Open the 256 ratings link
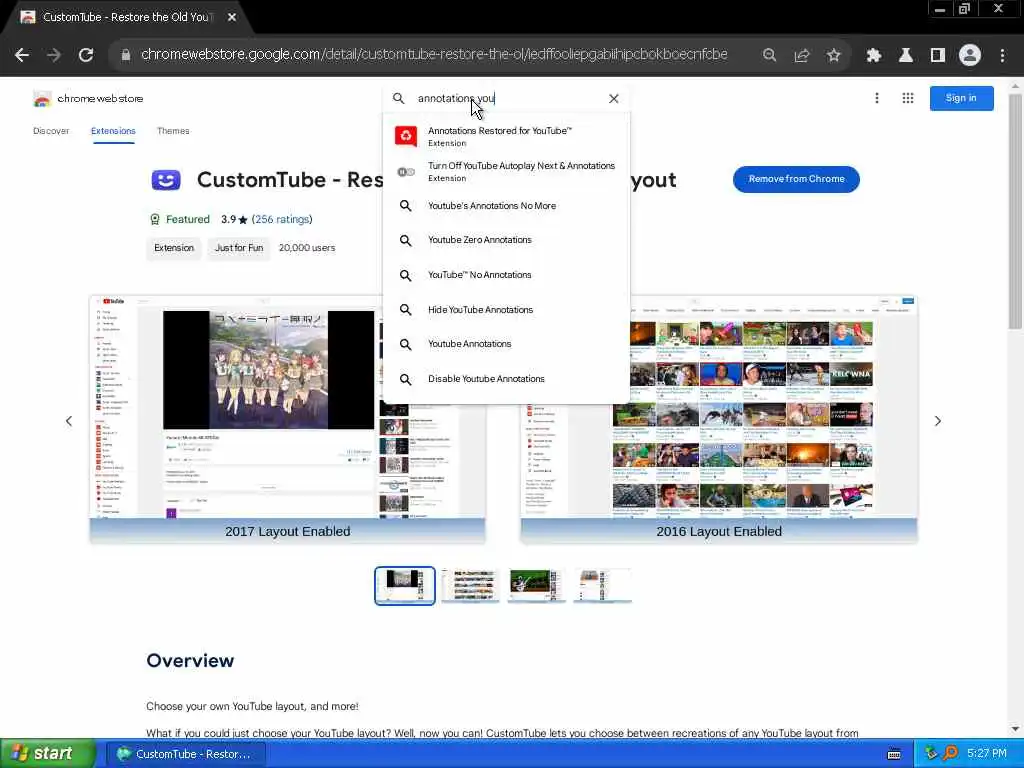The width and height of the screenshot is (1024, 768). [x=282, y=219]
